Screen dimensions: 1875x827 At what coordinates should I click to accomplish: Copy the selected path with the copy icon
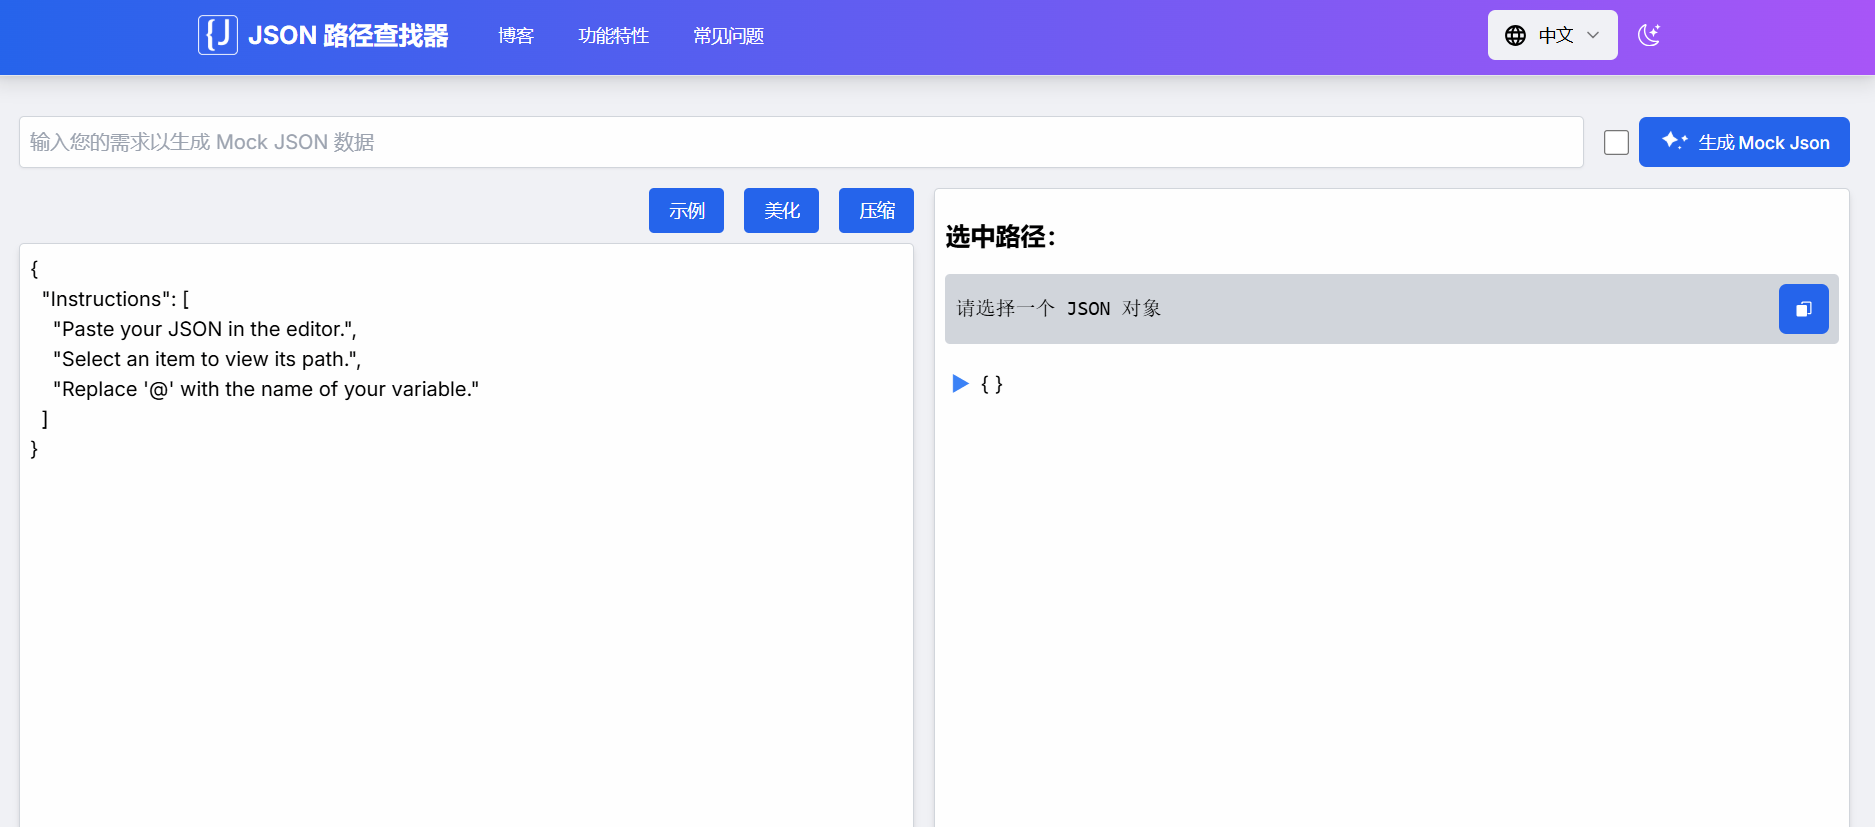click(x=1803, y=309)
